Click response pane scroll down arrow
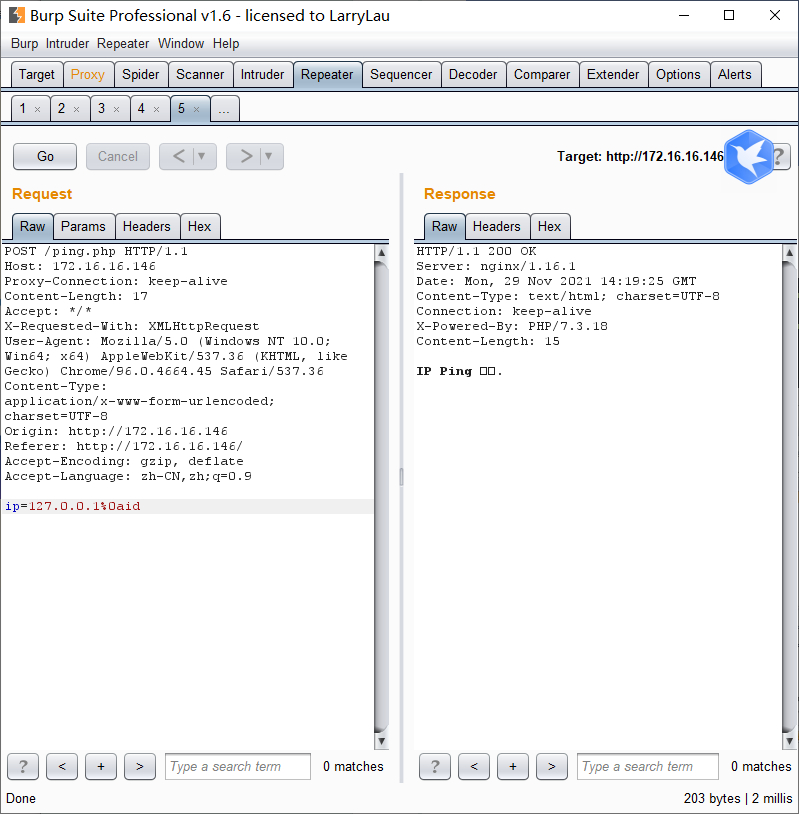The width and height of the screenshot is (799, 814). [x=789, y=741]
